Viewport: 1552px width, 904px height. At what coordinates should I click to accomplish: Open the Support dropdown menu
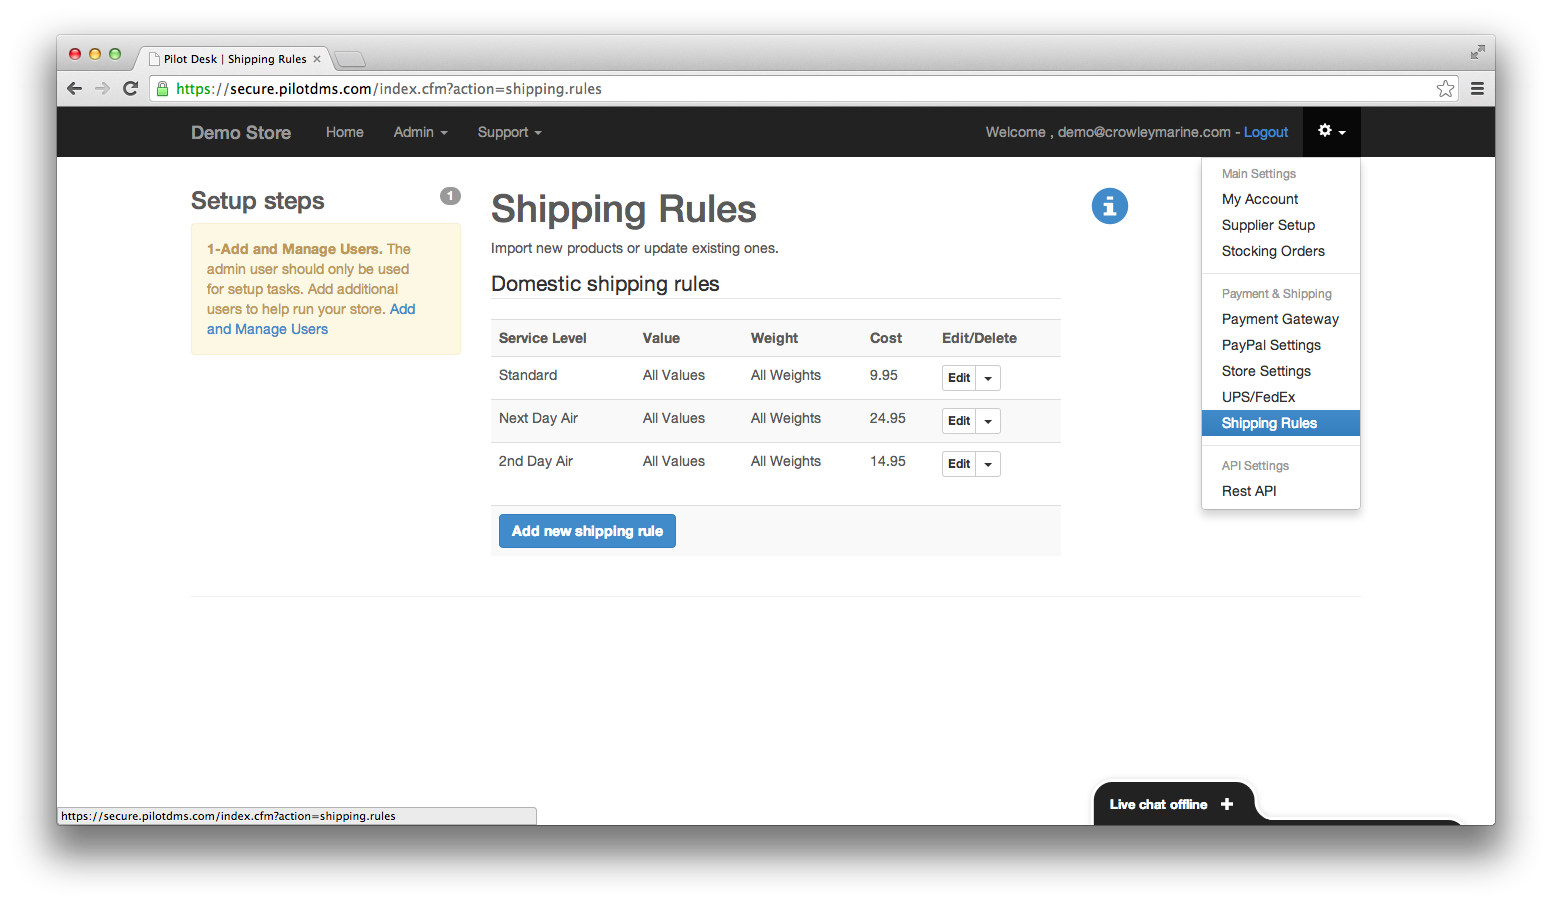(x=508, y=132)
